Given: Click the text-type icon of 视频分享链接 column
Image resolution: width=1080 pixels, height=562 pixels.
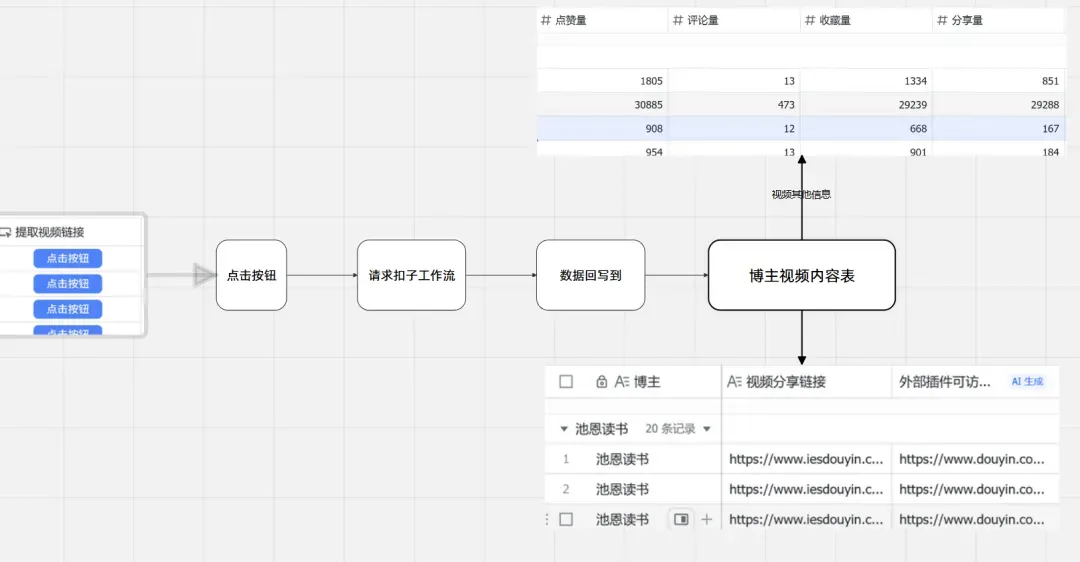Looking at the screenshot, I should [735, 382].
